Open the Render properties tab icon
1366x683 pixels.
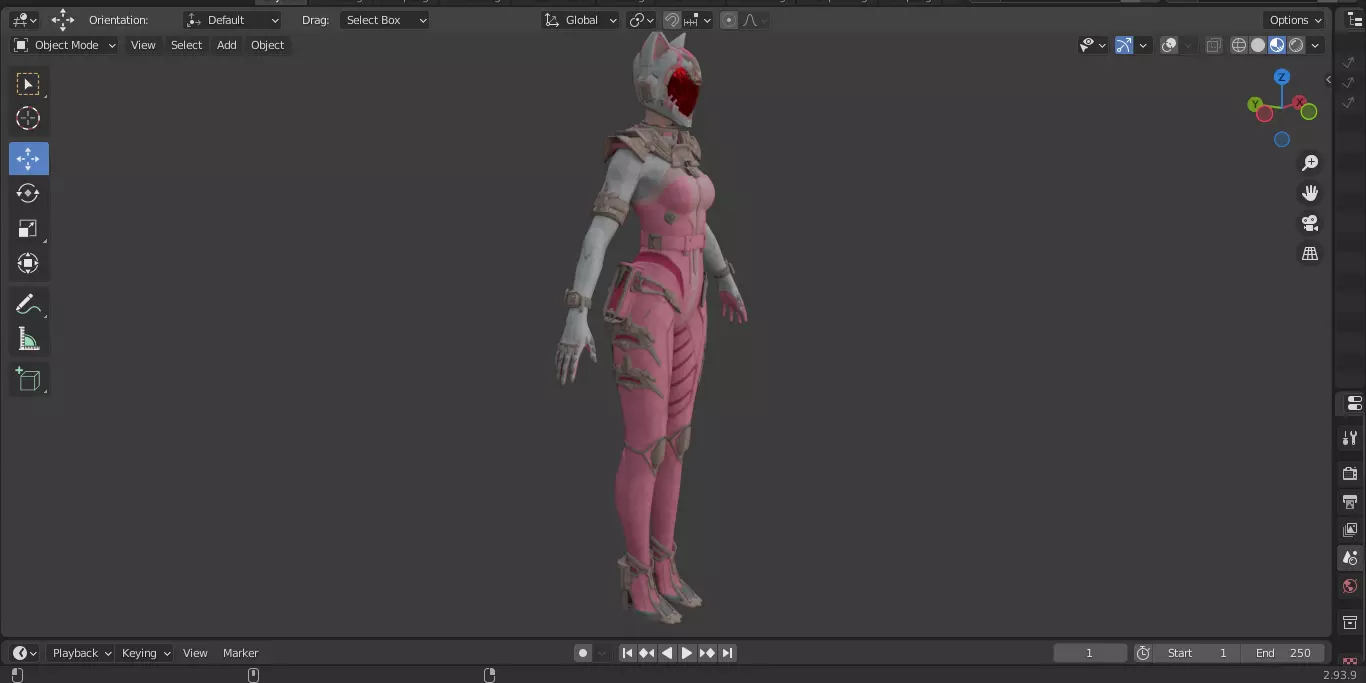1350,473
